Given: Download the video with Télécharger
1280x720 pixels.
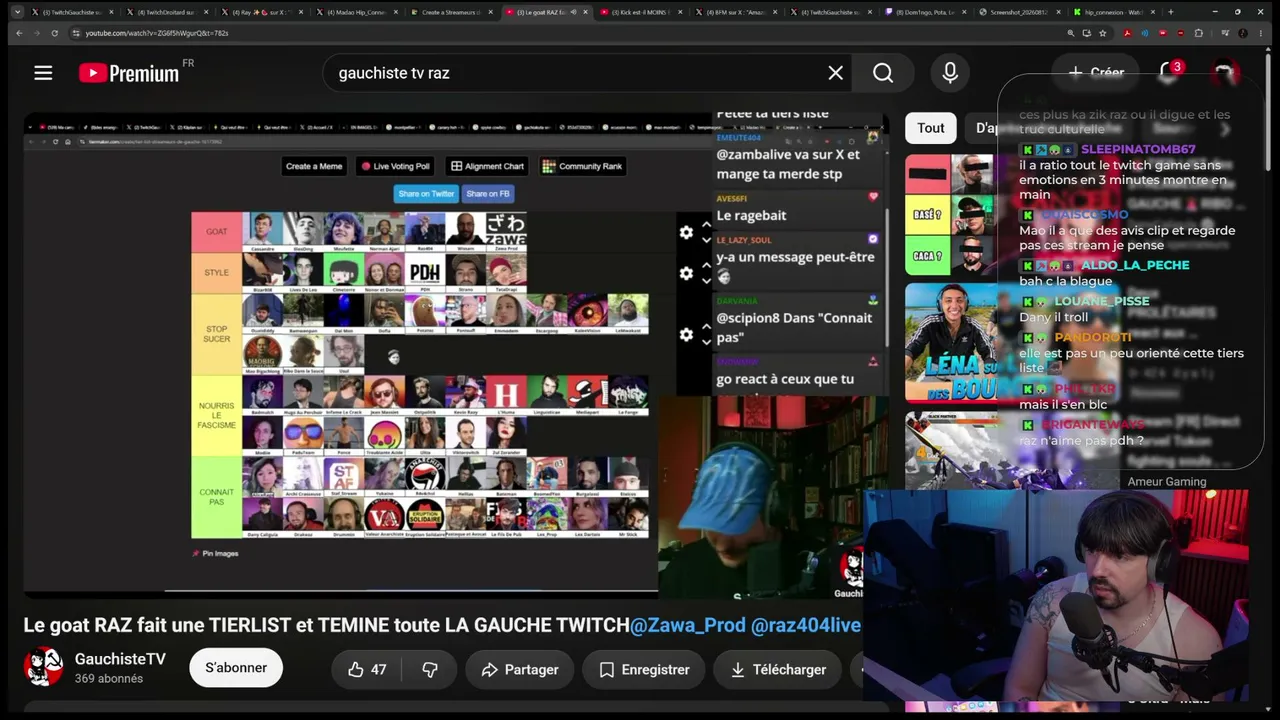Looking at the screenshot, I should [778, 669].
